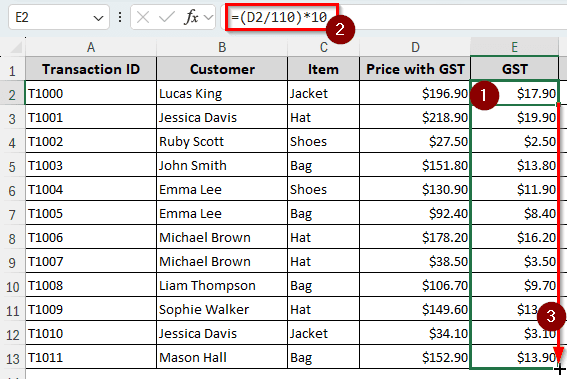Click the Select All corner triangle
The image size is (567, 379).
coord(16,47)
